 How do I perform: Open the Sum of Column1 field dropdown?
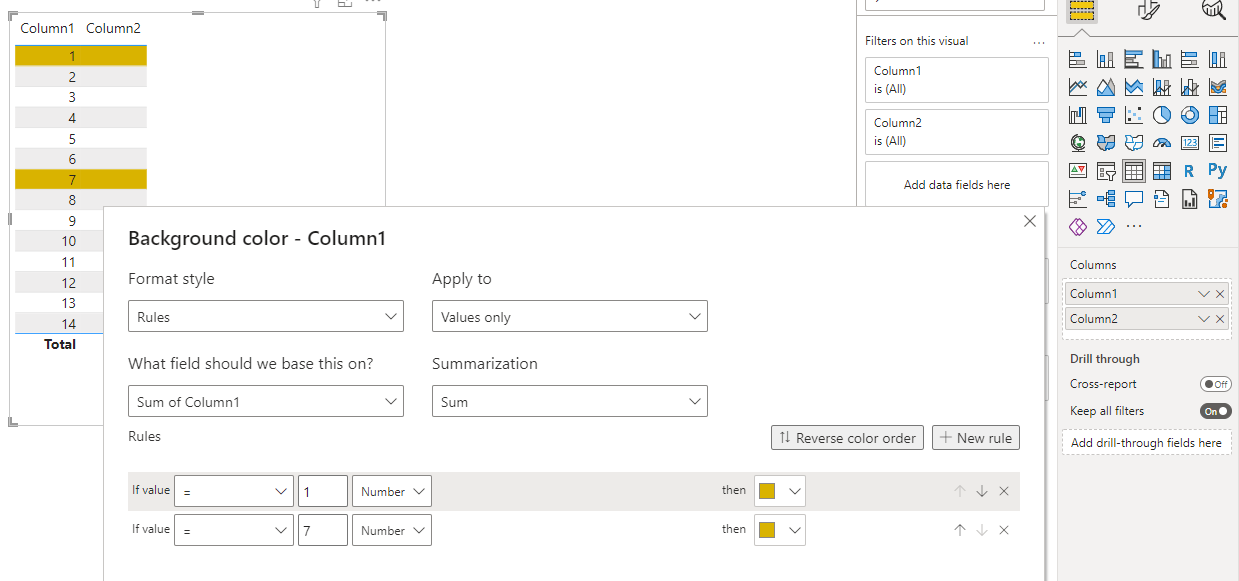pyautogui.click(x=266, y=402)
